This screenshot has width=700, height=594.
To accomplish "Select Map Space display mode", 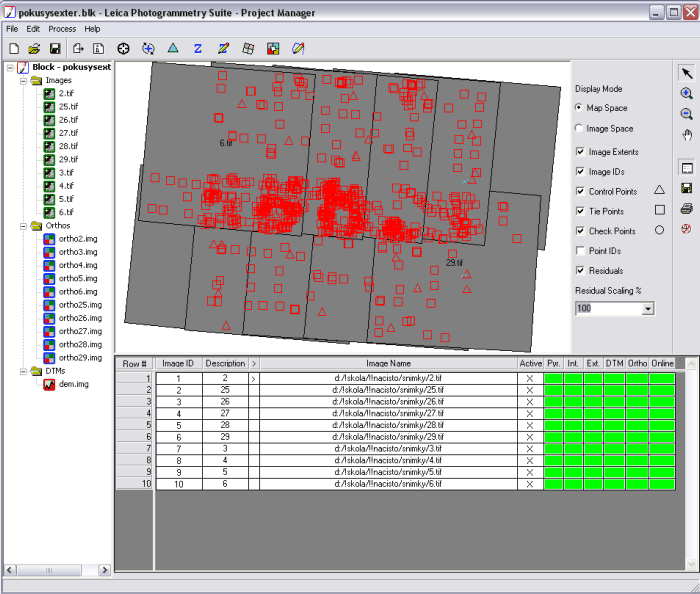I will 579,108.
